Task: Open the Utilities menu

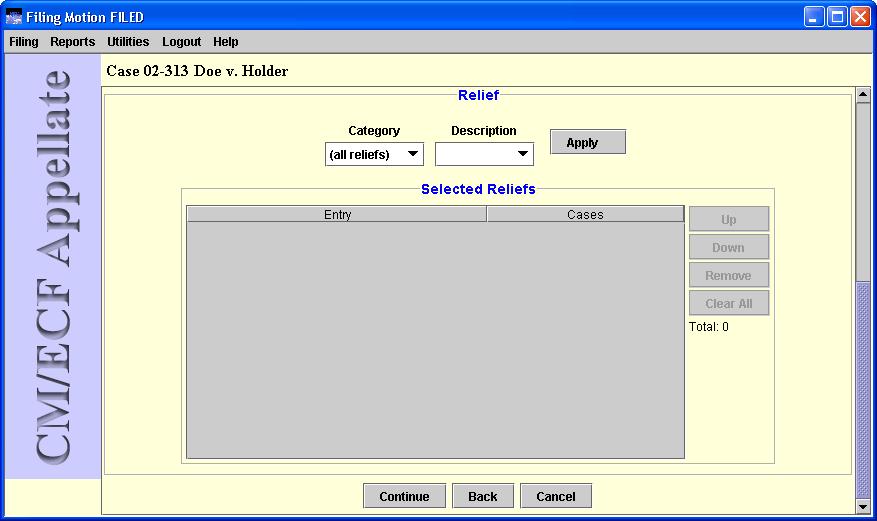Action: tap(128, 42)
